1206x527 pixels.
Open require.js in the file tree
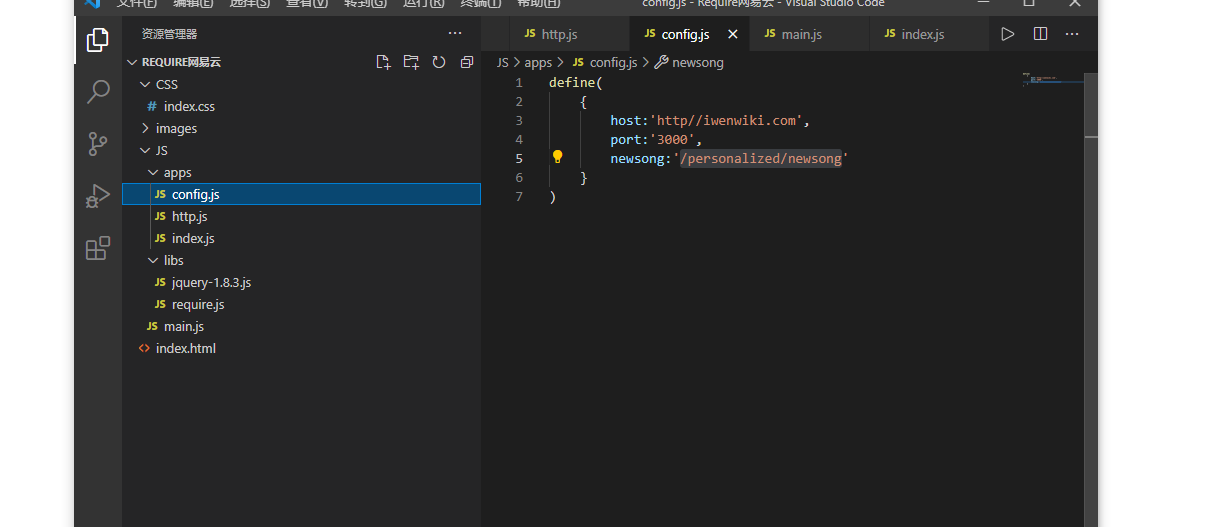[301, 304]
